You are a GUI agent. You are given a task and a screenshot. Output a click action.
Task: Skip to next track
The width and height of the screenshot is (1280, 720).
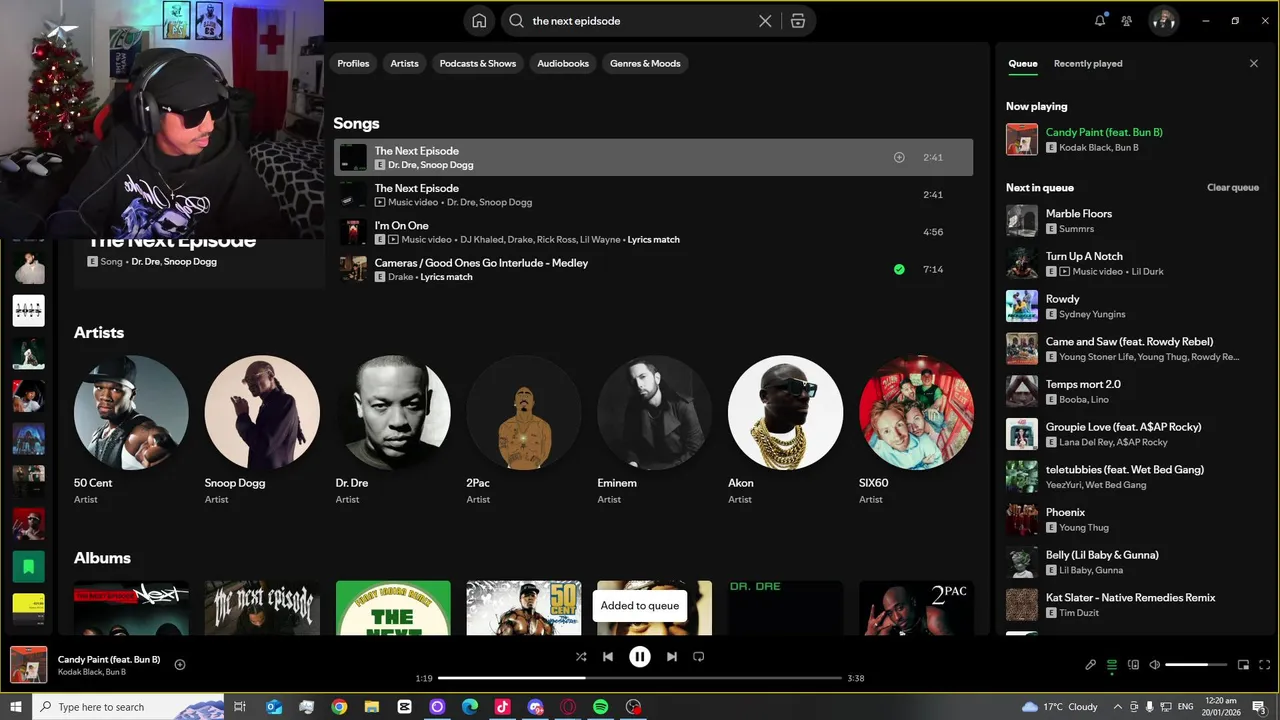(672, 657)
